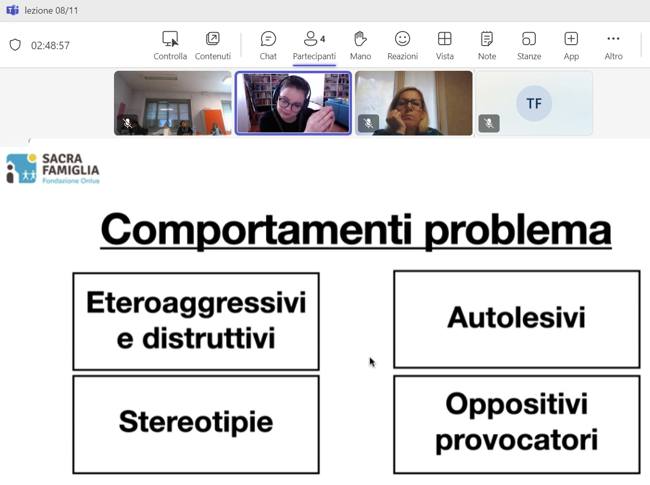This screenshot has width=650, height=485.
Task: Click the lezione 08/11 window title
Action: pyautogui.click(x=51, y=10)
